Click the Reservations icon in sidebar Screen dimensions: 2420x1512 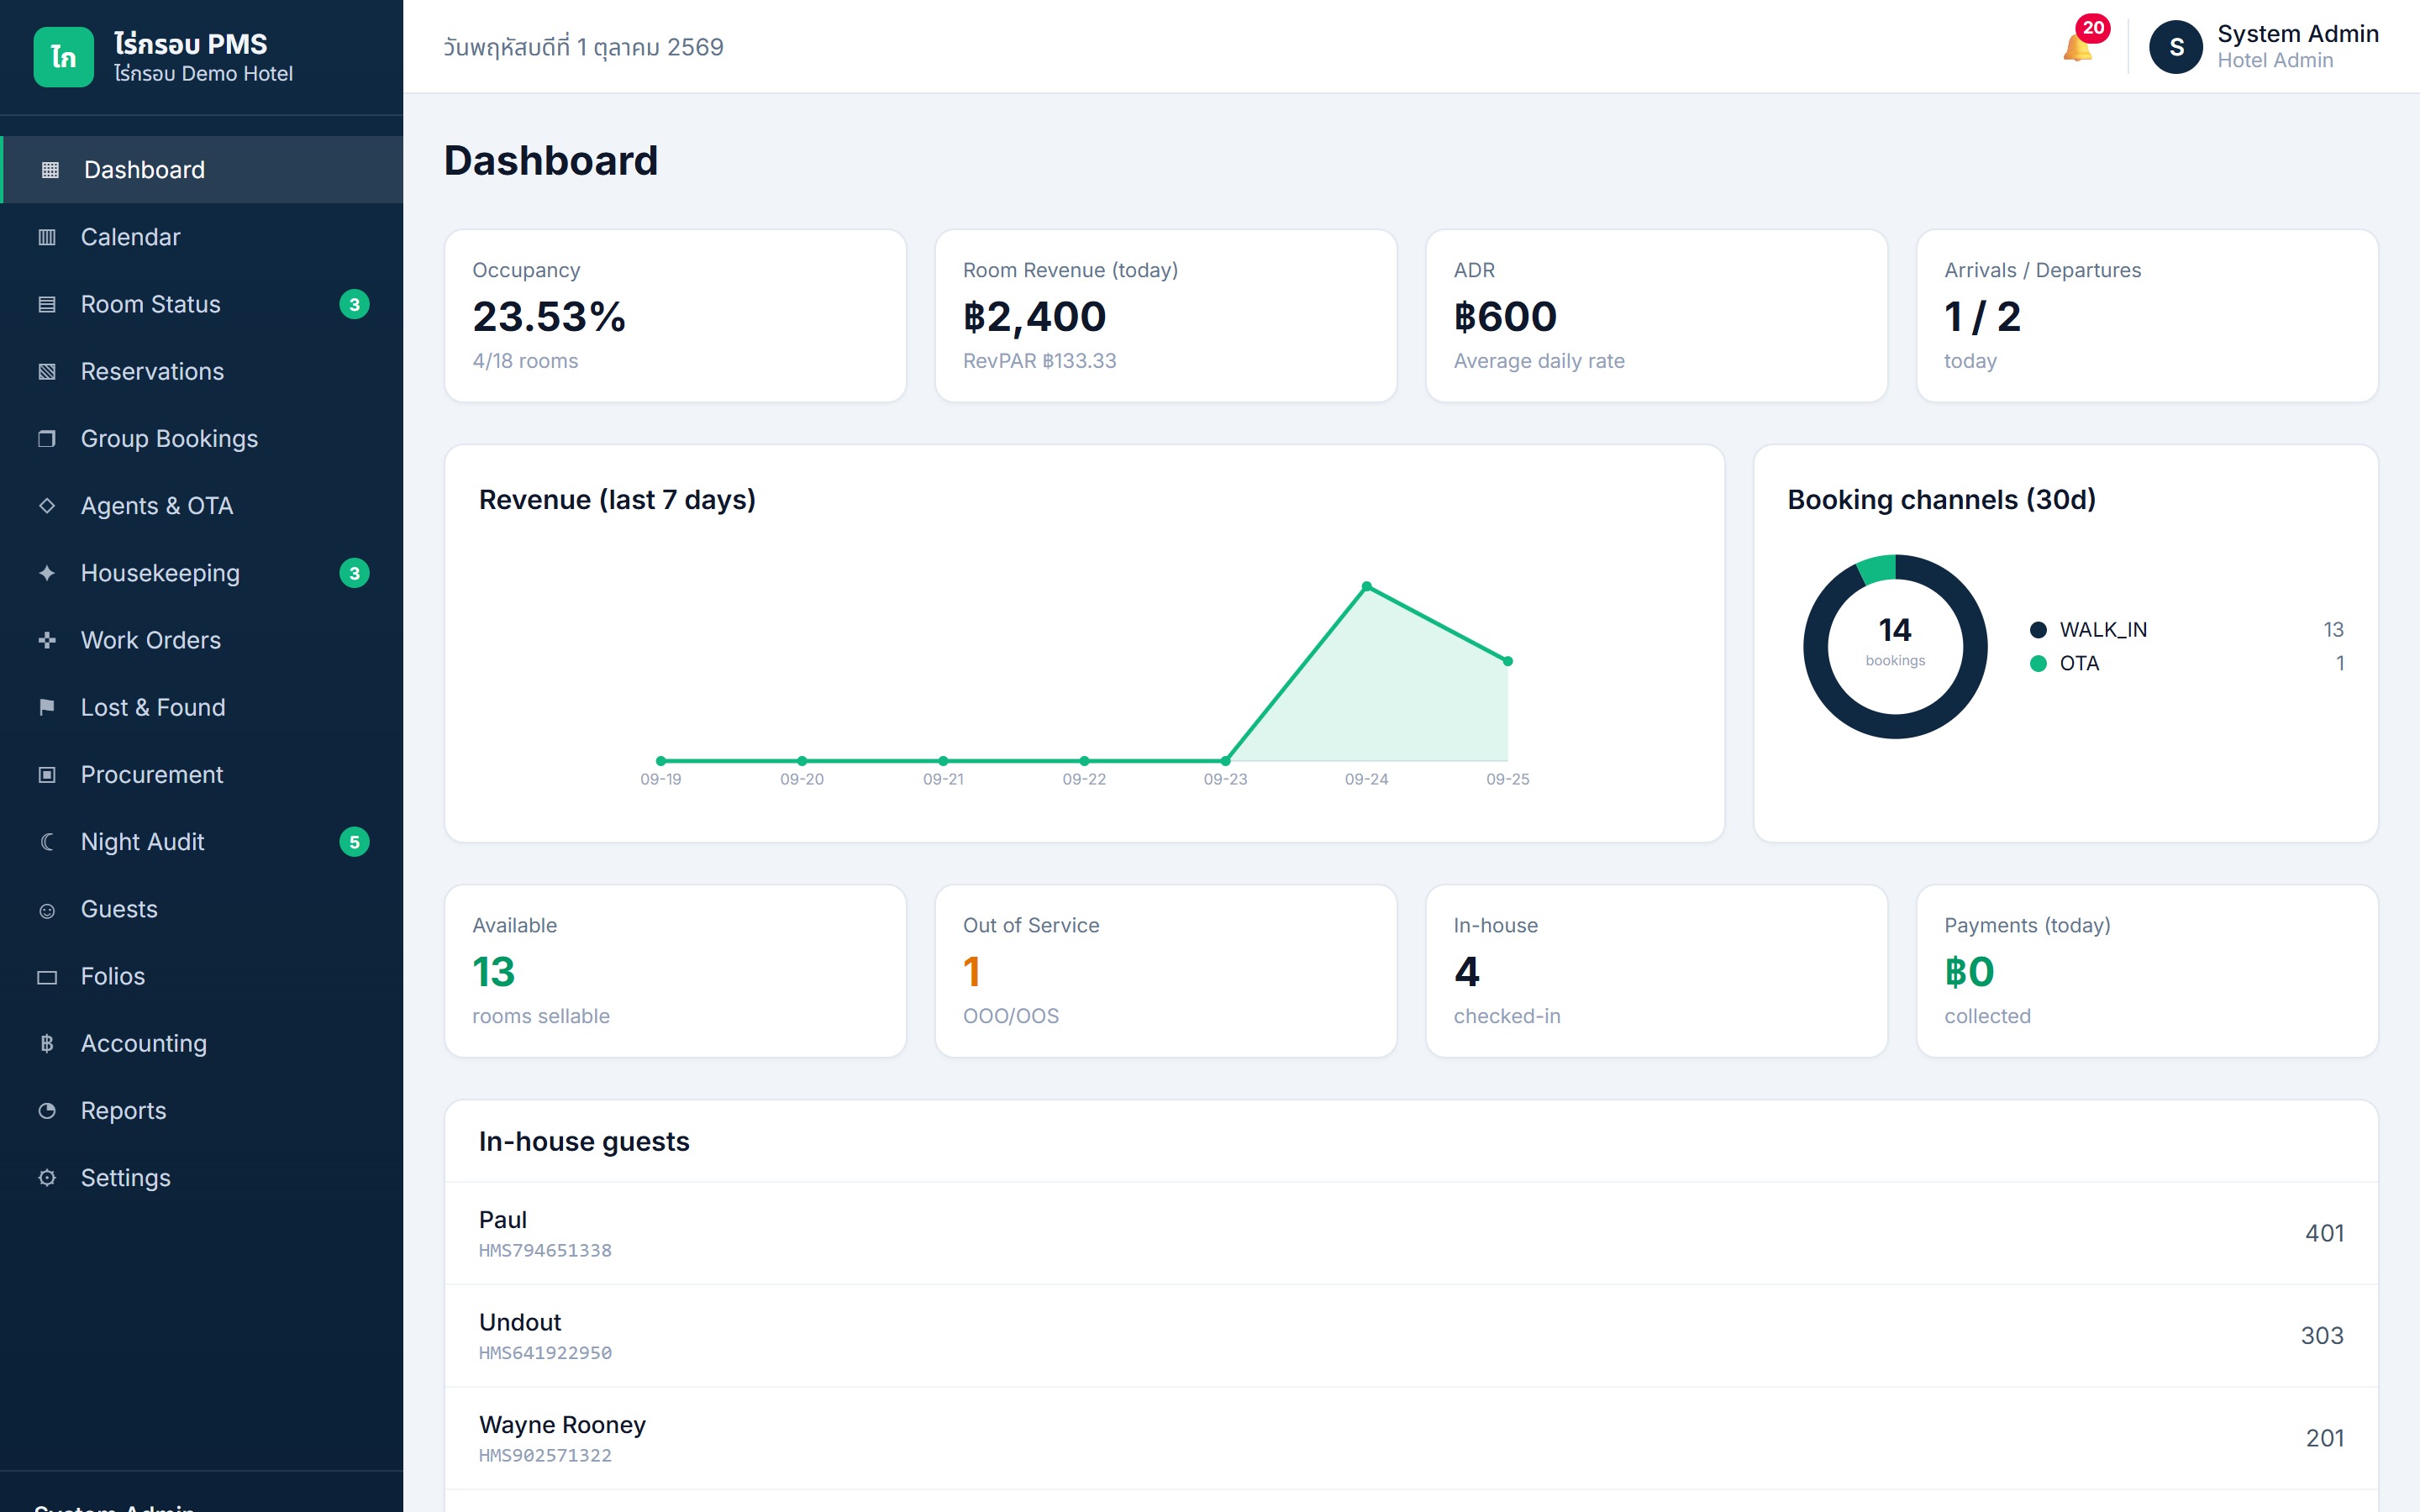pos(47,371)
